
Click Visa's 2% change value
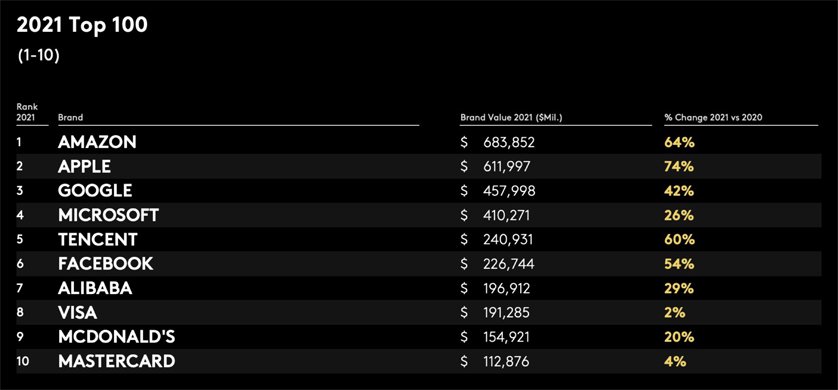[x=675, y=313]
